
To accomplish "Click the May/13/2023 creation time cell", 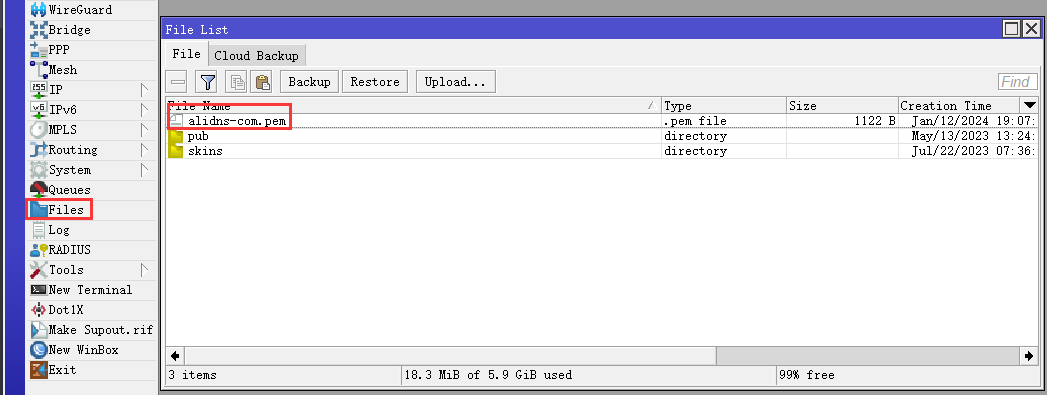I will (974, 136).
